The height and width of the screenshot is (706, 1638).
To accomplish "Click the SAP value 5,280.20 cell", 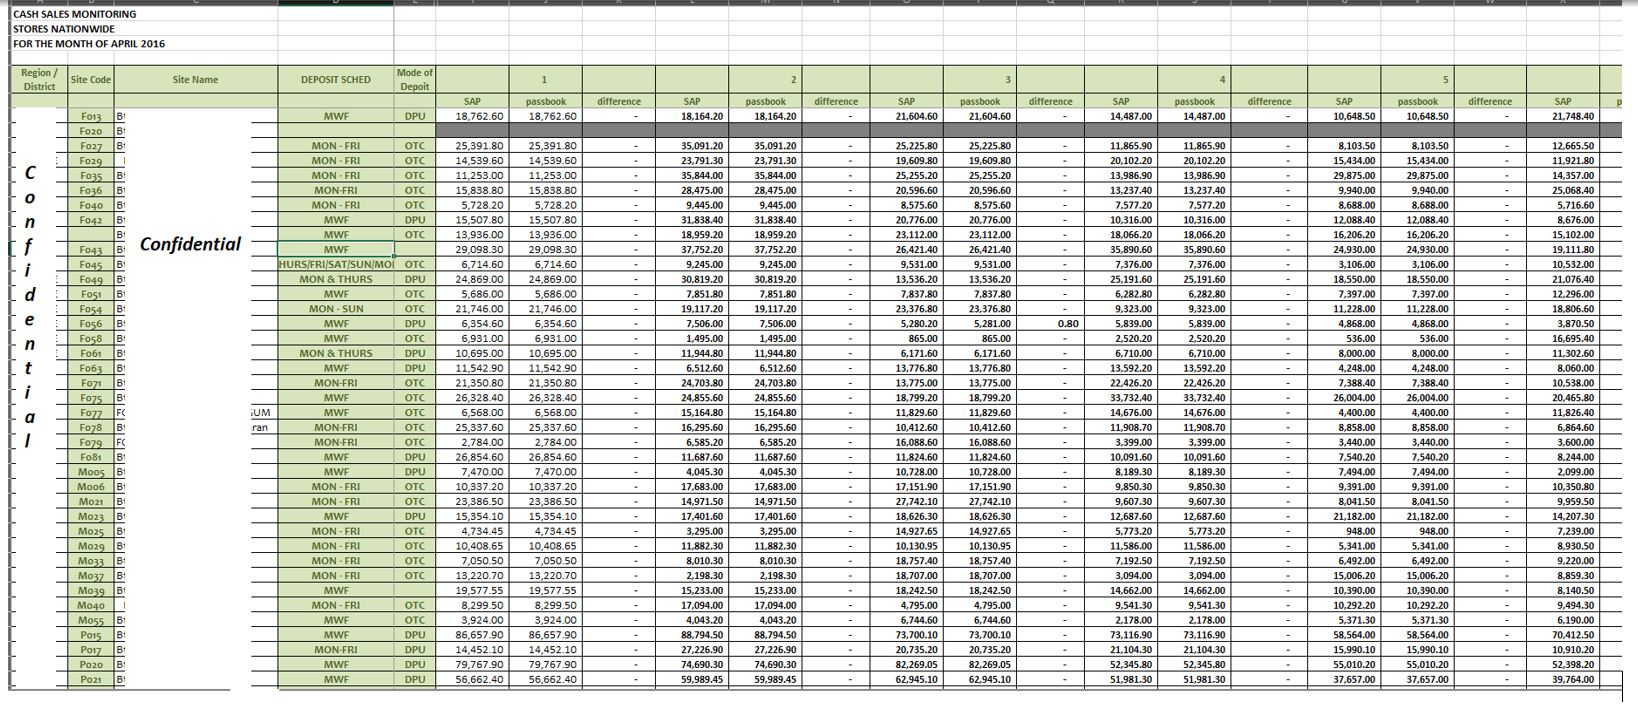I will [906, 324].
